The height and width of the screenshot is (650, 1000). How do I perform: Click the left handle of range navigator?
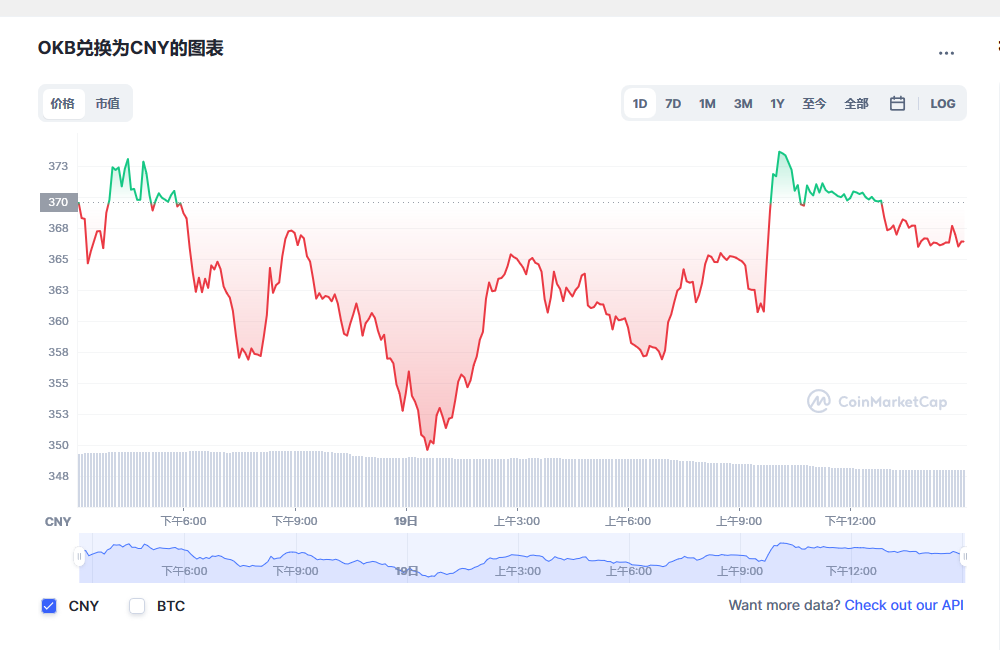coord(79,557)
